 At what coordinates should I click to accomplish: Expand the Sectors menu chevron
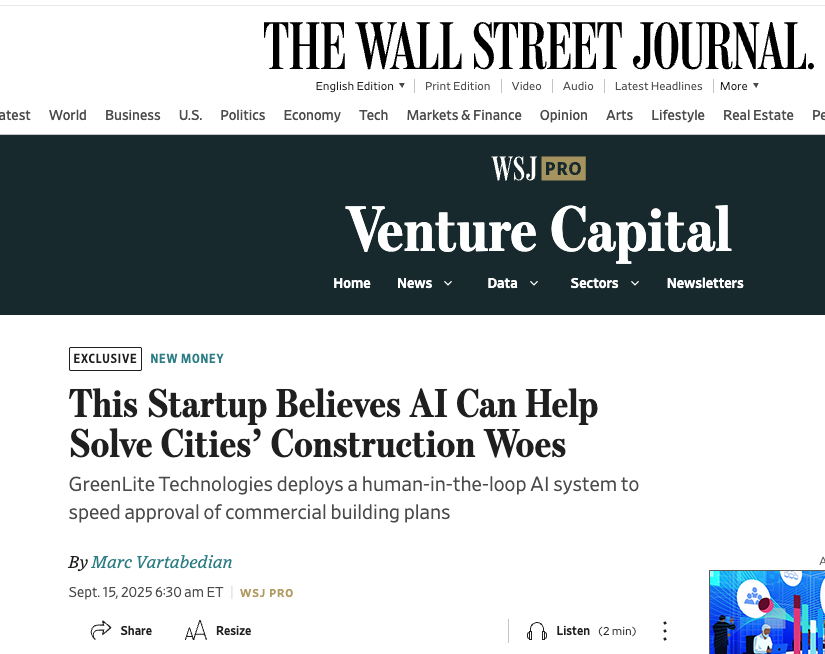pyautogui.click(x=635, y=283)
